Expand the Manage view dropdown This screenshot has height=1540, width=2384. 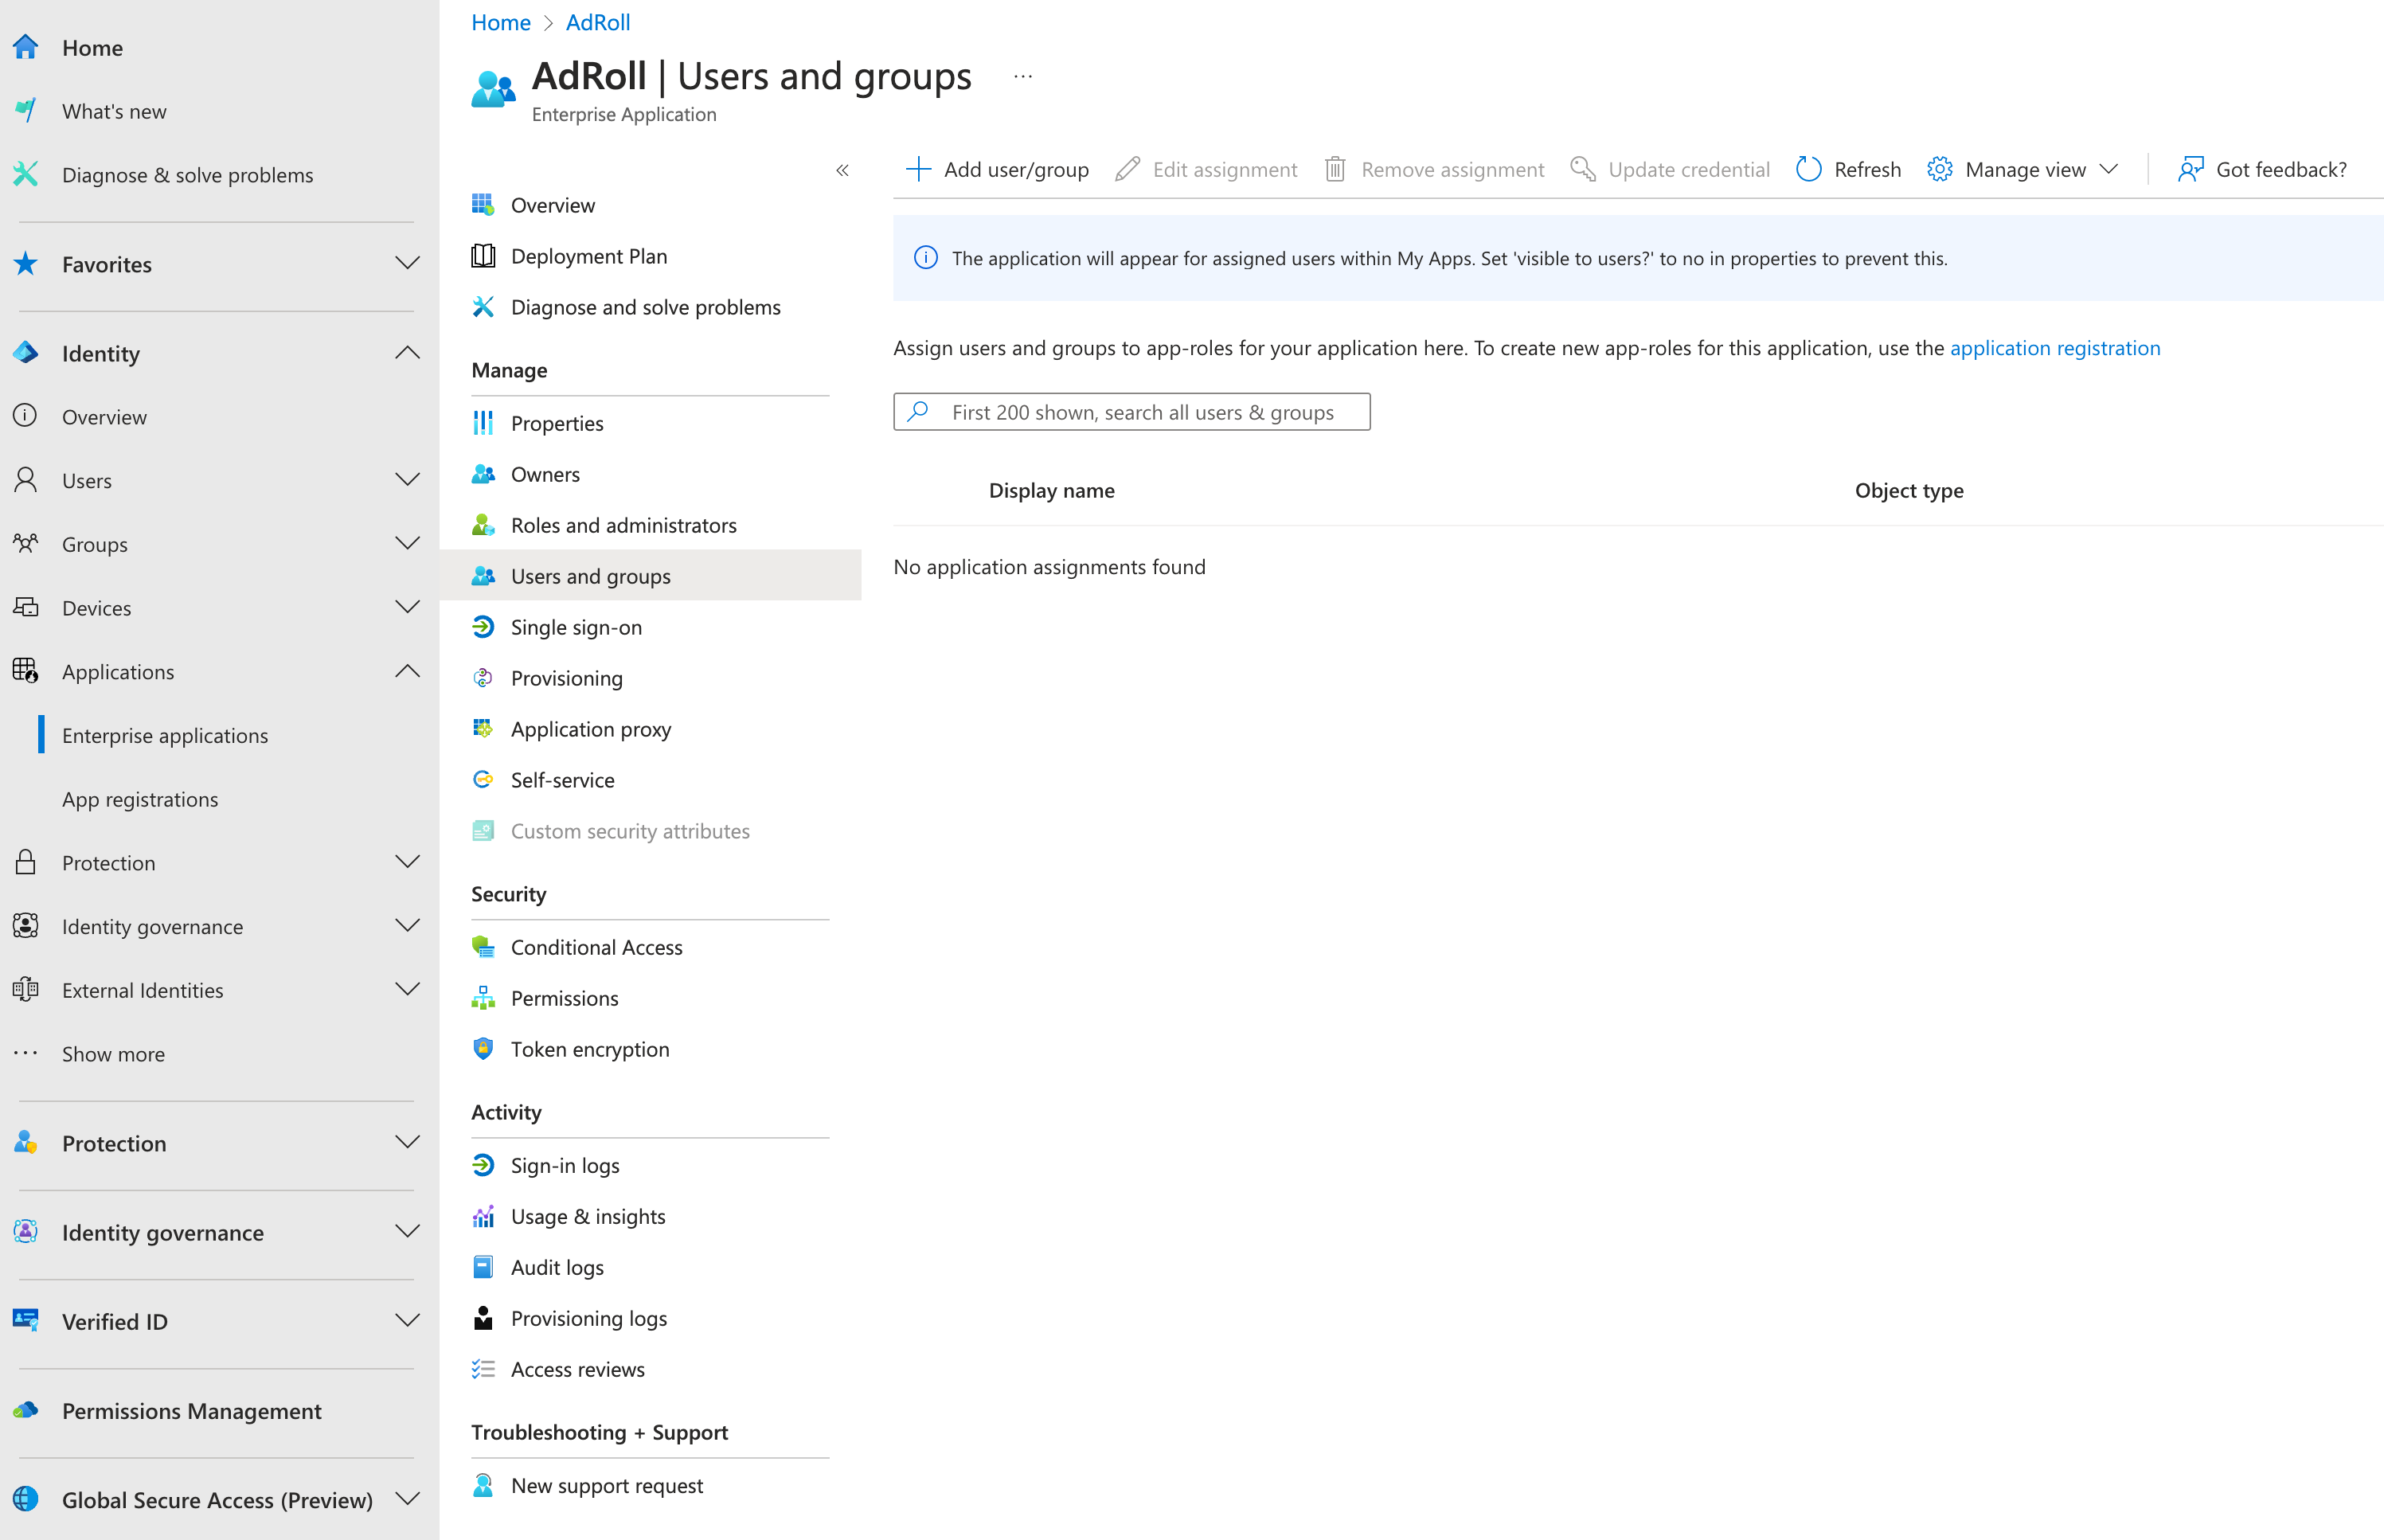2108,169
